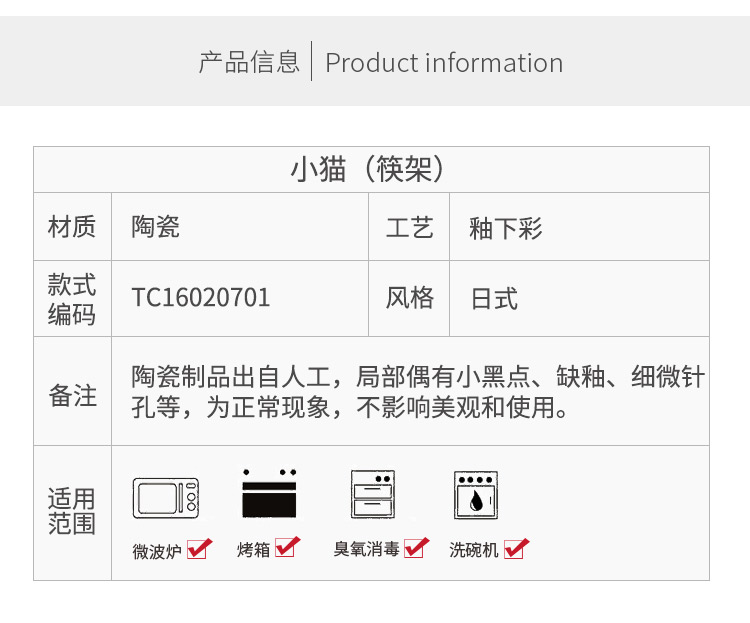The height and width of the screenshot is (623, 750).
Task: Click the 工艺 label cell
Action: pyautogui.click(x=409, y=227)
